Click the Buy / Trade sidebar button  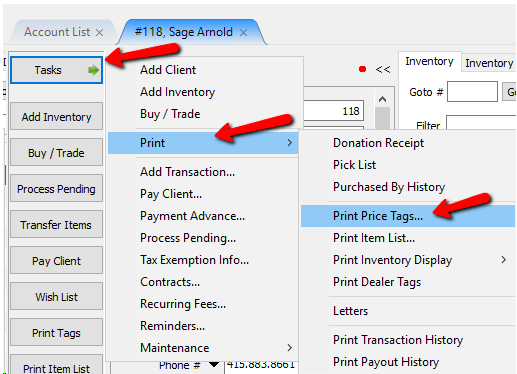tap(56, 152)
